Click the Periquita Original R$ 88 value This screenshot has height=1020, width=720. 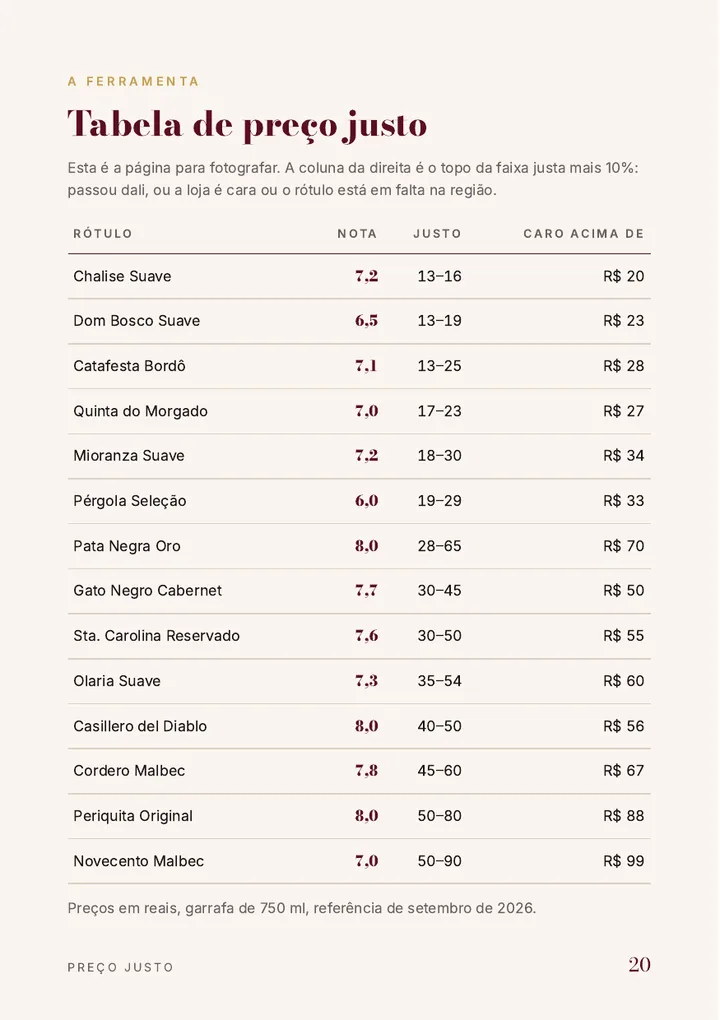coord(624,816)
